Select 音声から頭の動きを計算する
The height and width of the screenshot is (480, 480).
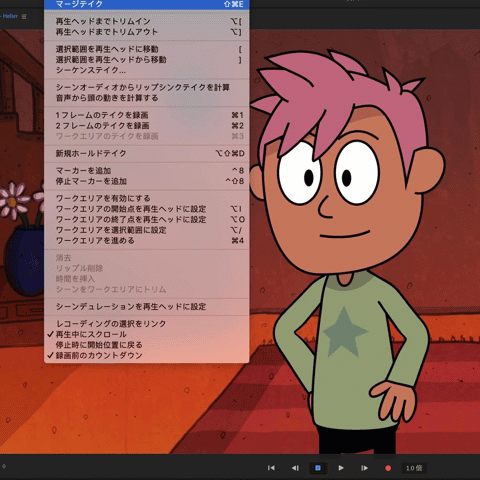(147, 98)
